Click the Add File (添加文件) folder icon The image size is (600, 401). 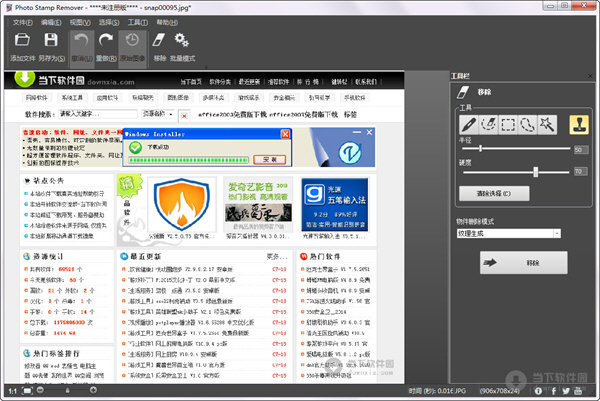point(22,40)
